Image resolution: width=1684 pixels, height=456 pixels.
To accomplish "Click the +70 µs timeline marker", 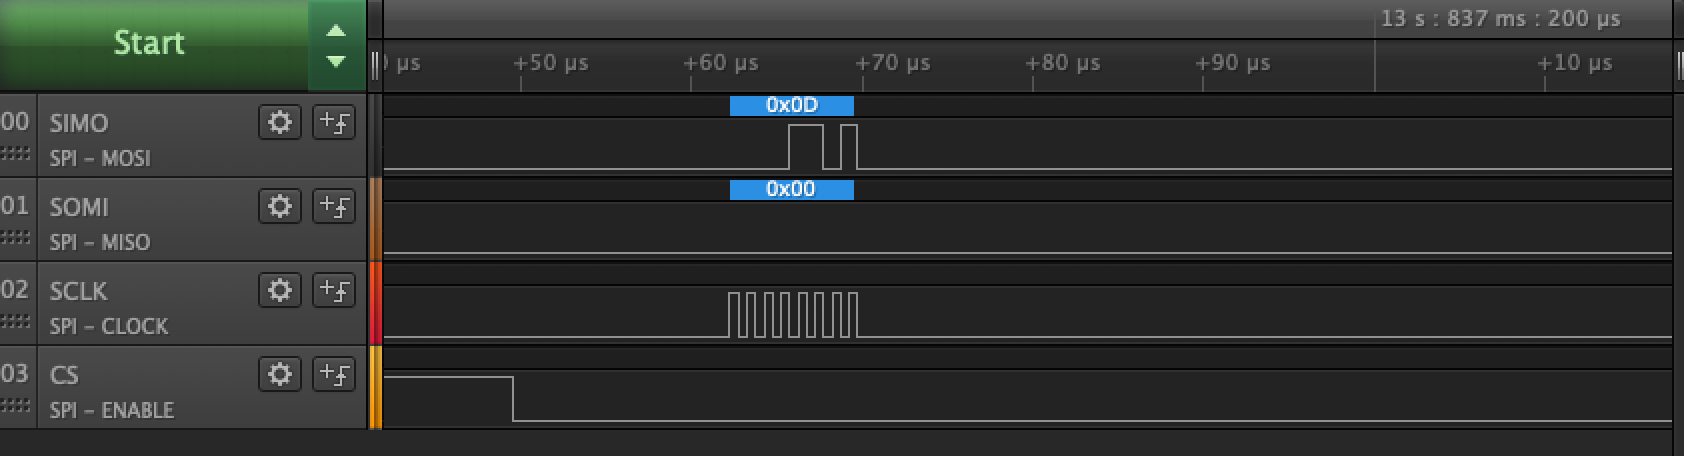I will tap(892, 63).
